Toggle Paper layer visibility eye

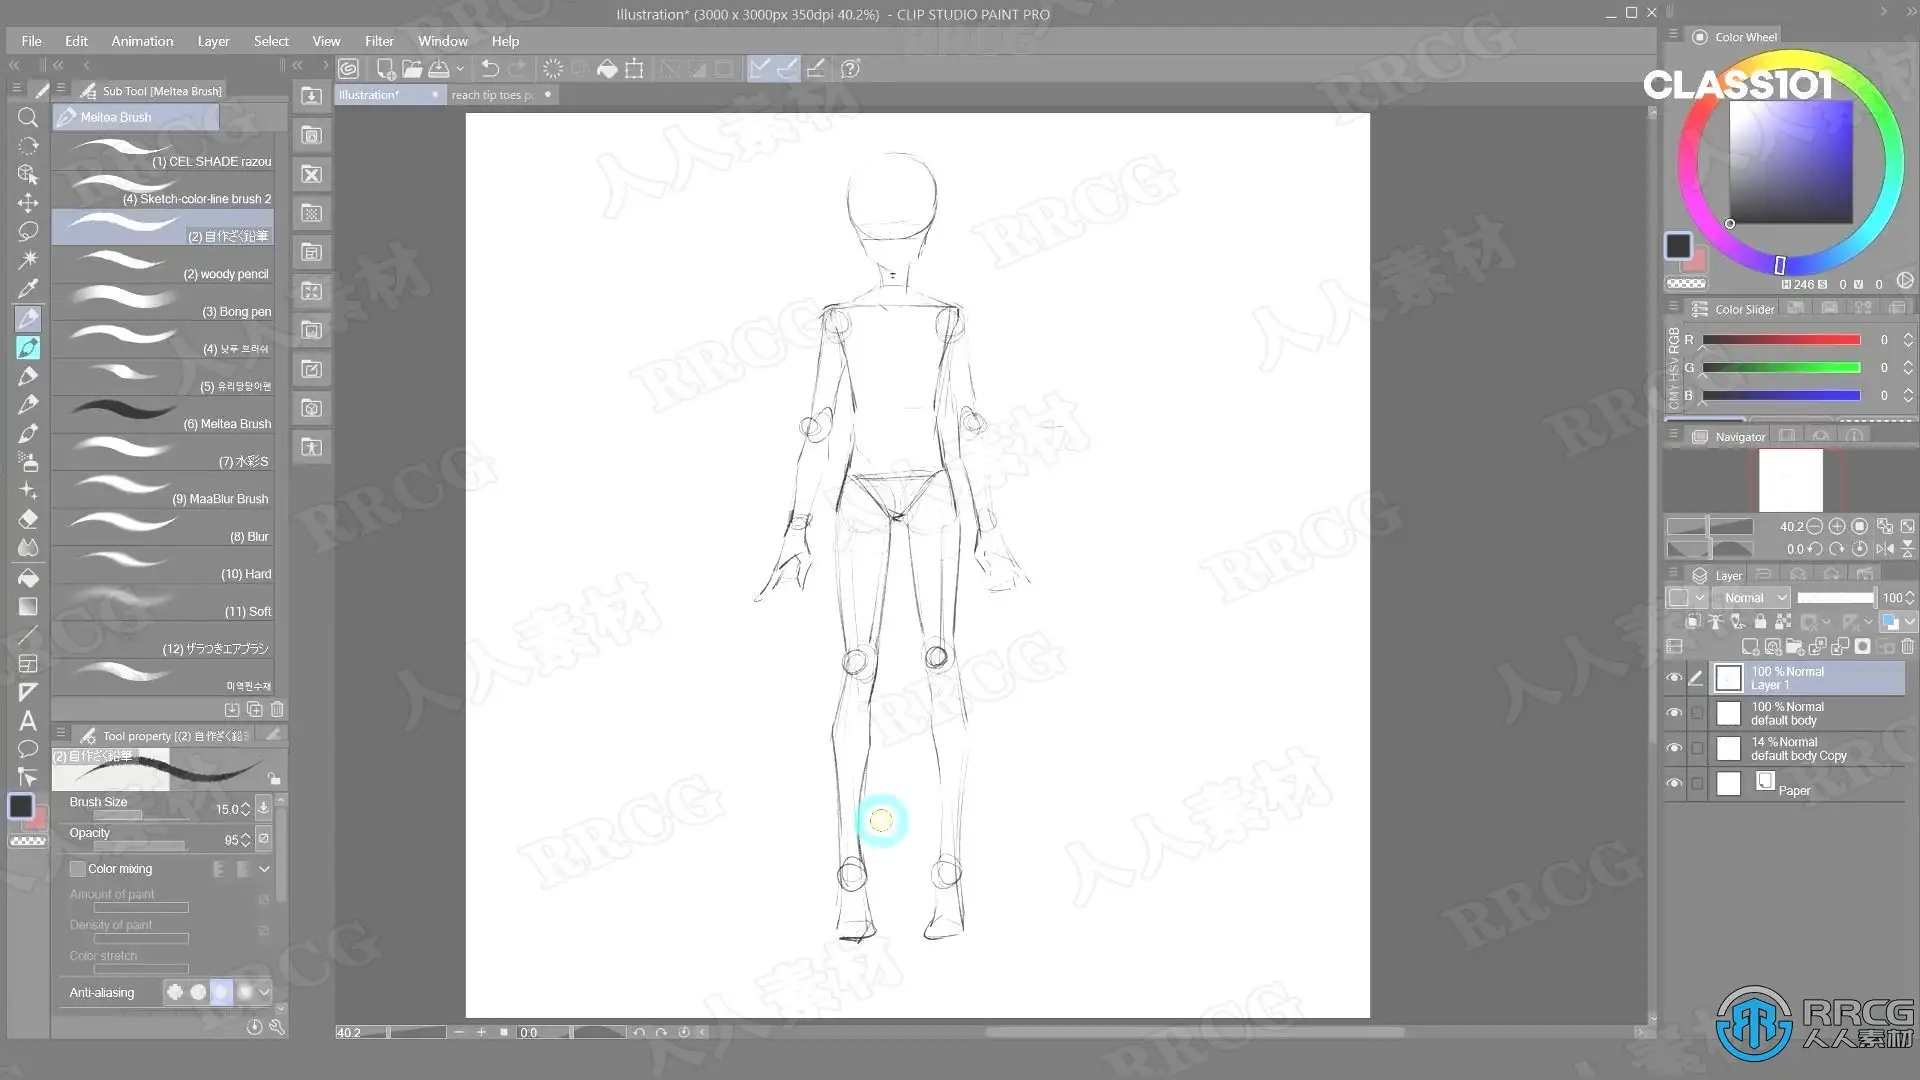click(1674, 783)
